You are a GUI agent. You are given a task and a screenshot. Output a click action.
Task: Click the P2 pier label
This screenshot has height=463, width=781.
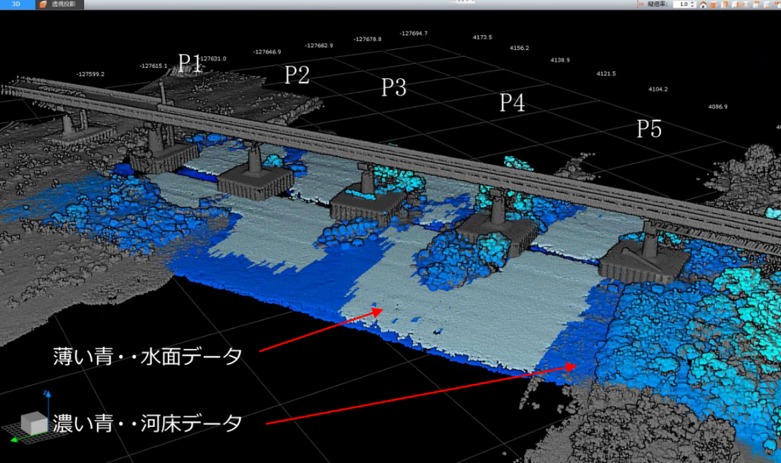coord(297,74)
